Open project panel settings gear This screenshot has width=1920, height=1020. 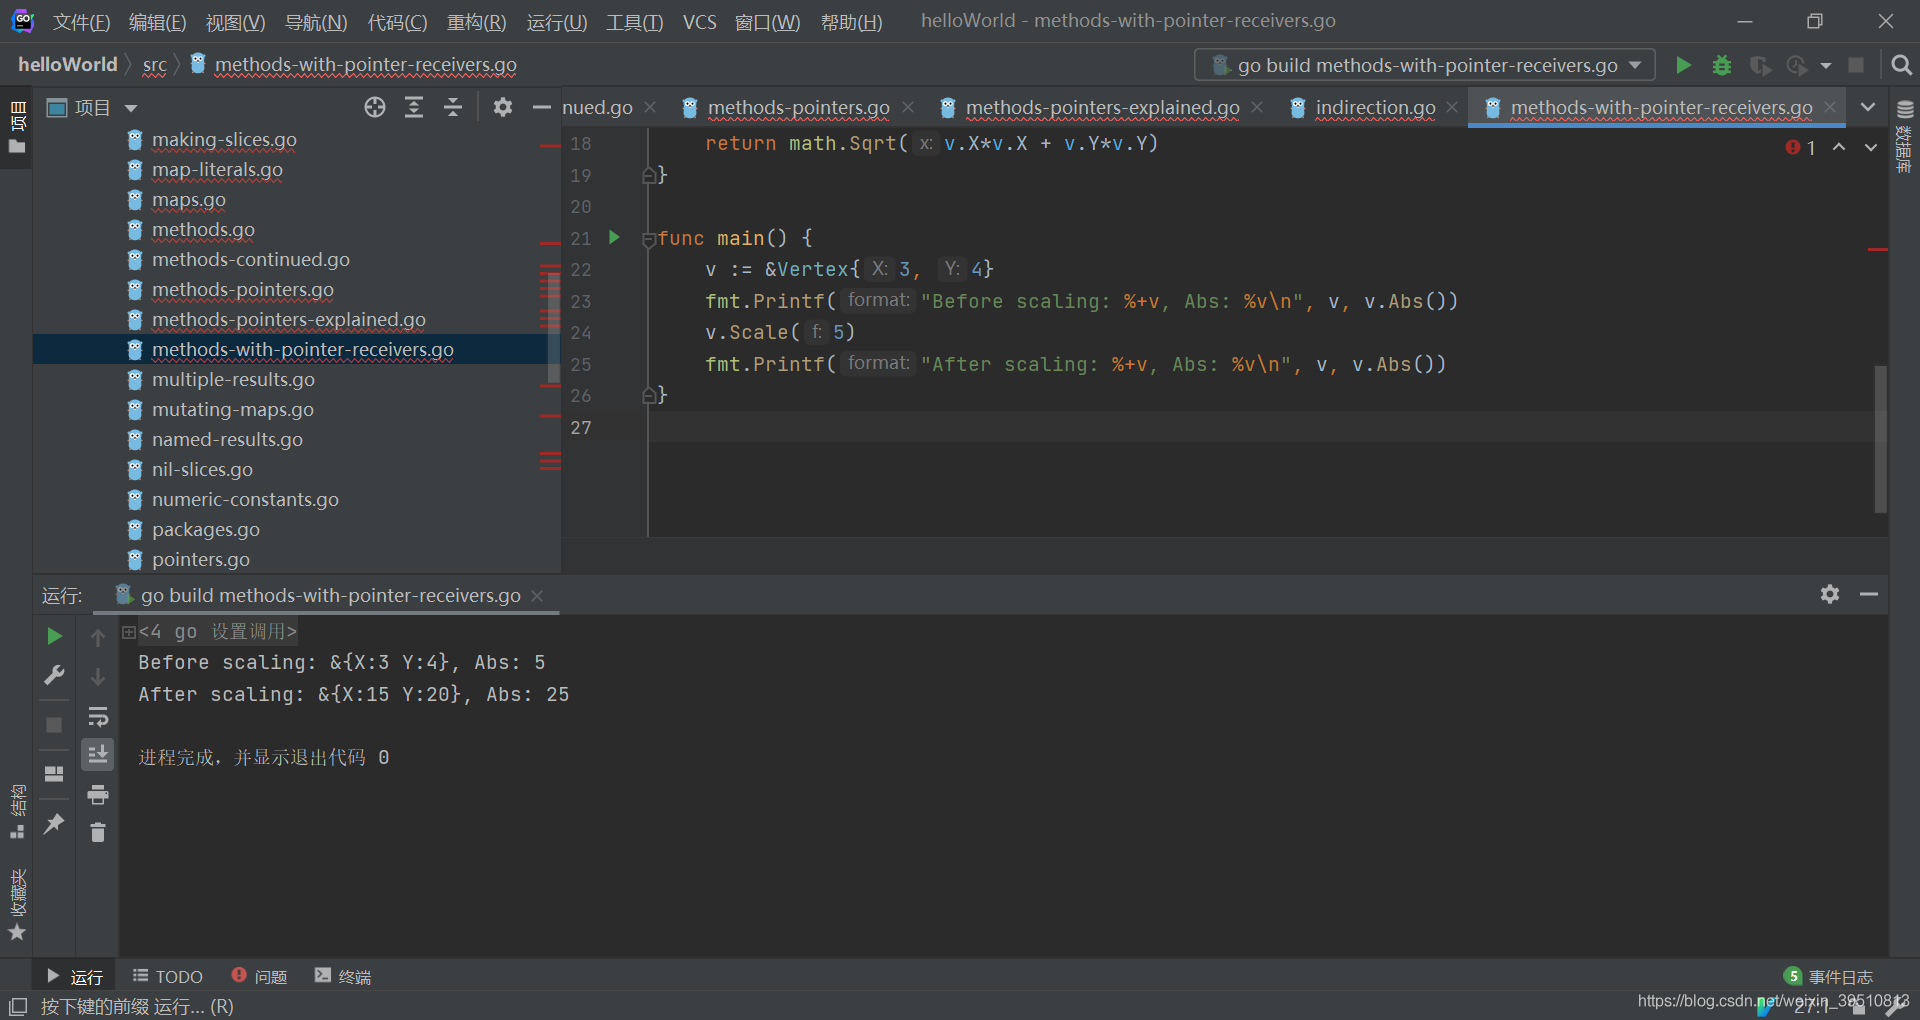click(503, 107)
